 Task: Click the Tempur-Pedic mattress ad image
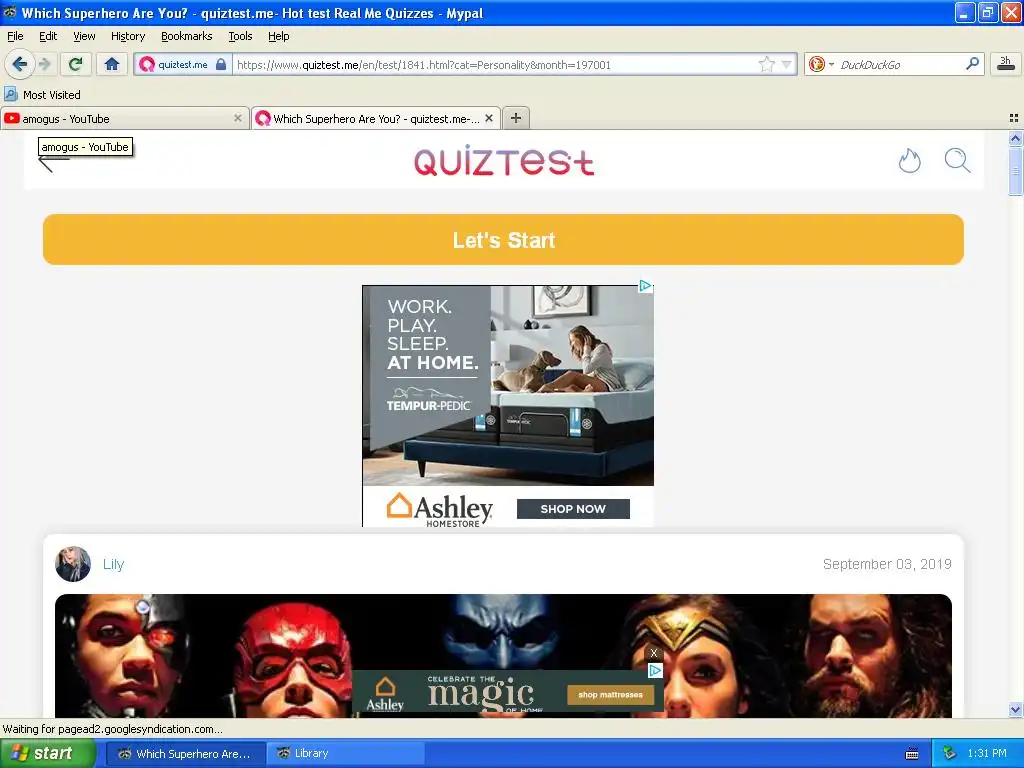pyautogui.click(x=508, y=385)
